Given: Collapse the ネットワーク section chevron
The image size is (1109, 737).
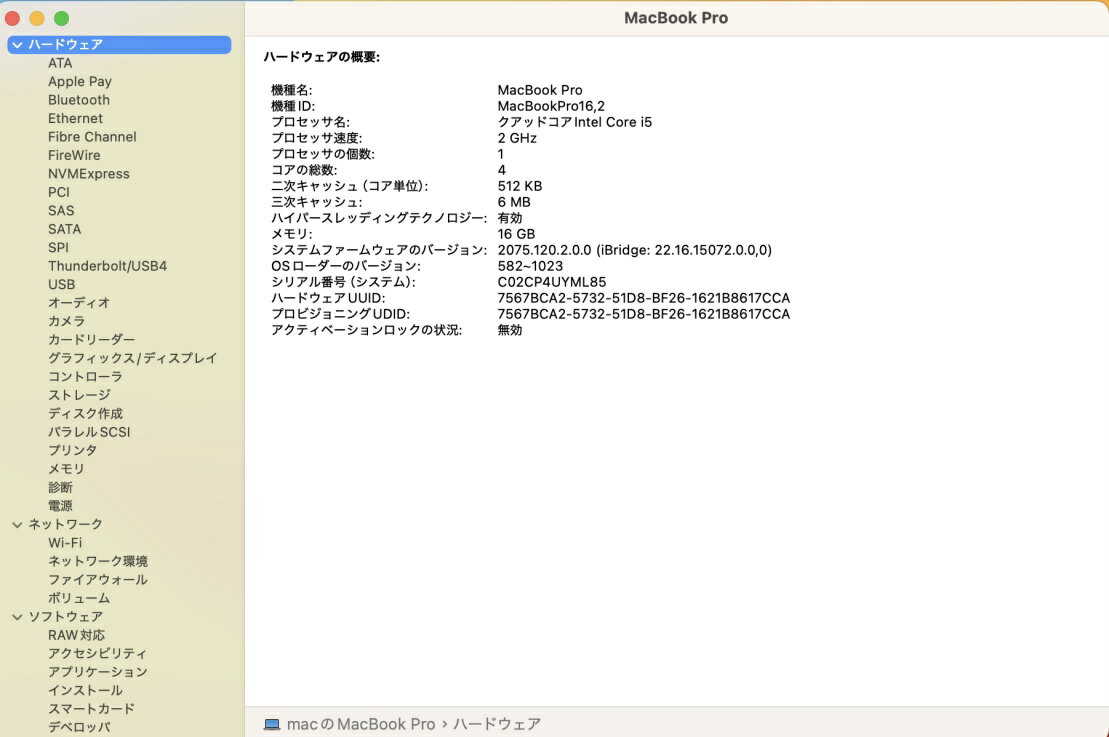Looking at the screenshot, I should 17,524.
